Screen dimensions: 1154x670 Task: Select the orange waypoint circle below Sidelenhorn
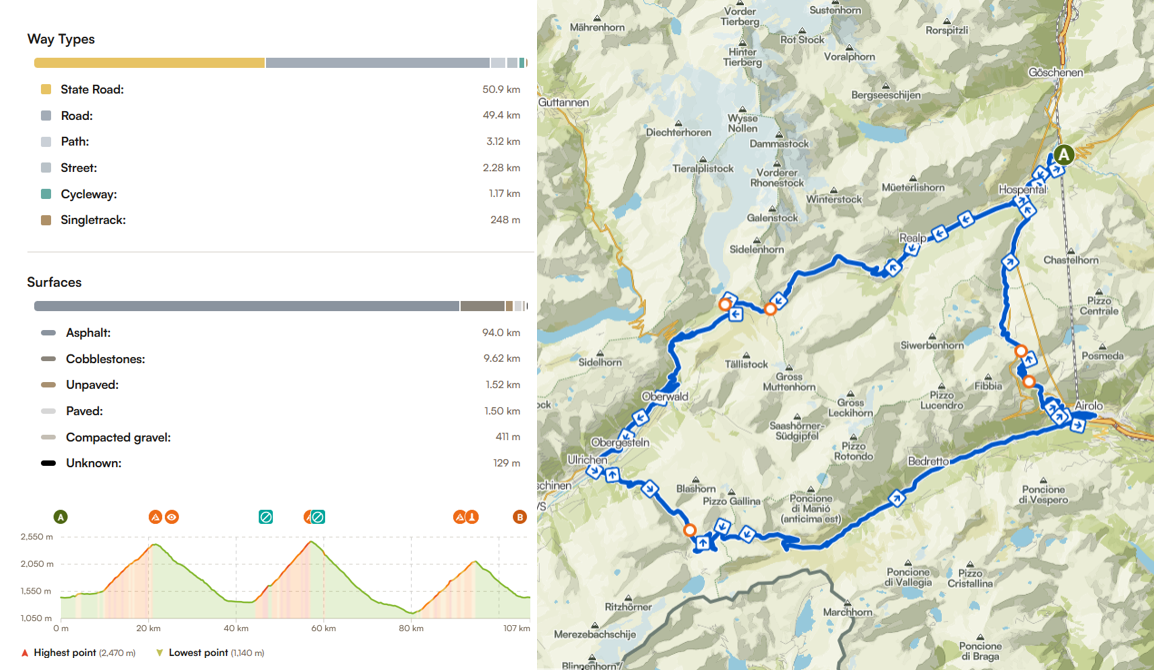coord(770,309)
